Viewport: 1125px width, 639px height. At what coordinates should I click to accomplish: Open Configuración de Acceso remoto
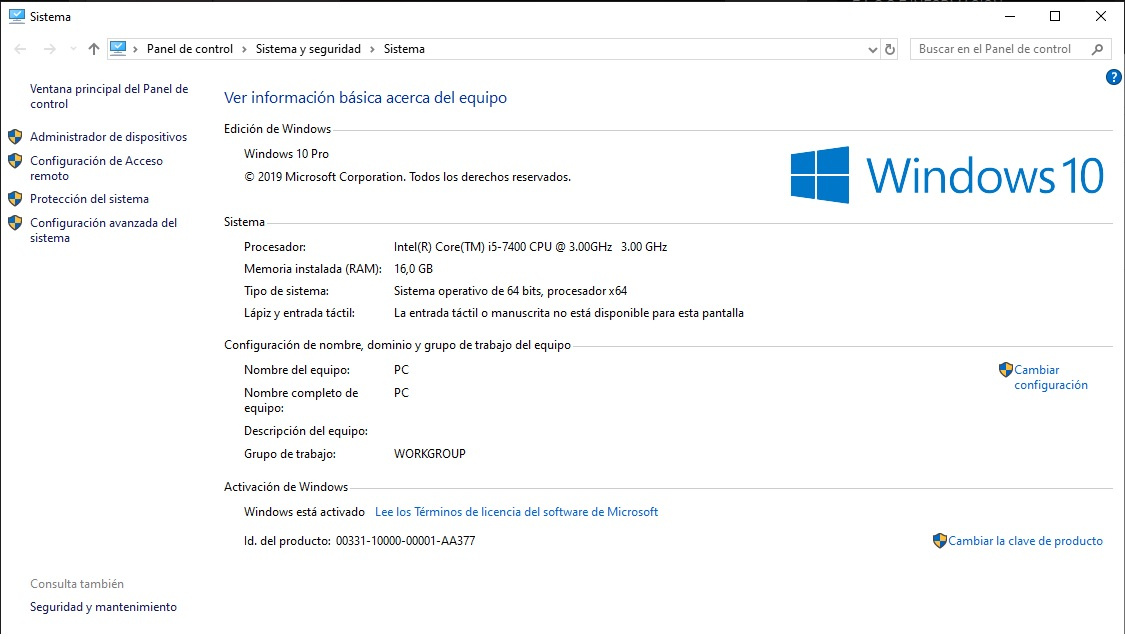tap(96, 169)
